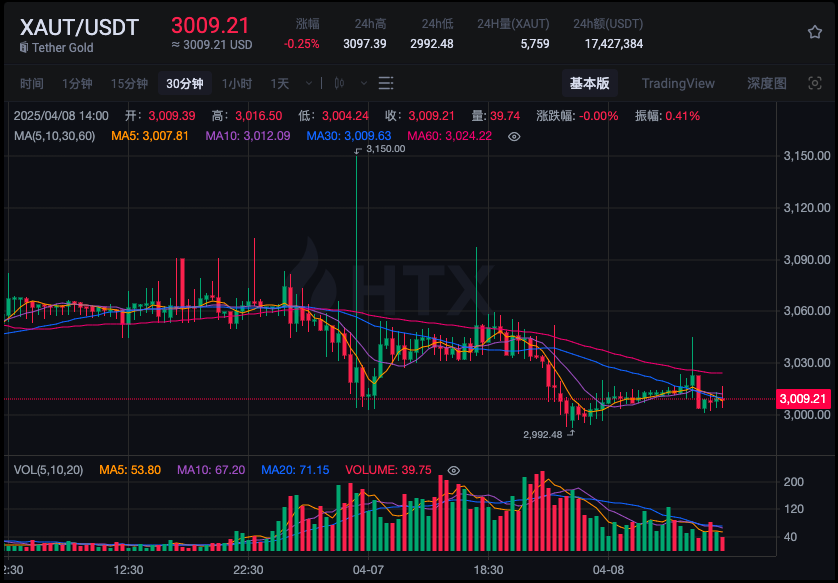
Task: Select the 1分钟 interval
Action: click(x=77, y=83)
